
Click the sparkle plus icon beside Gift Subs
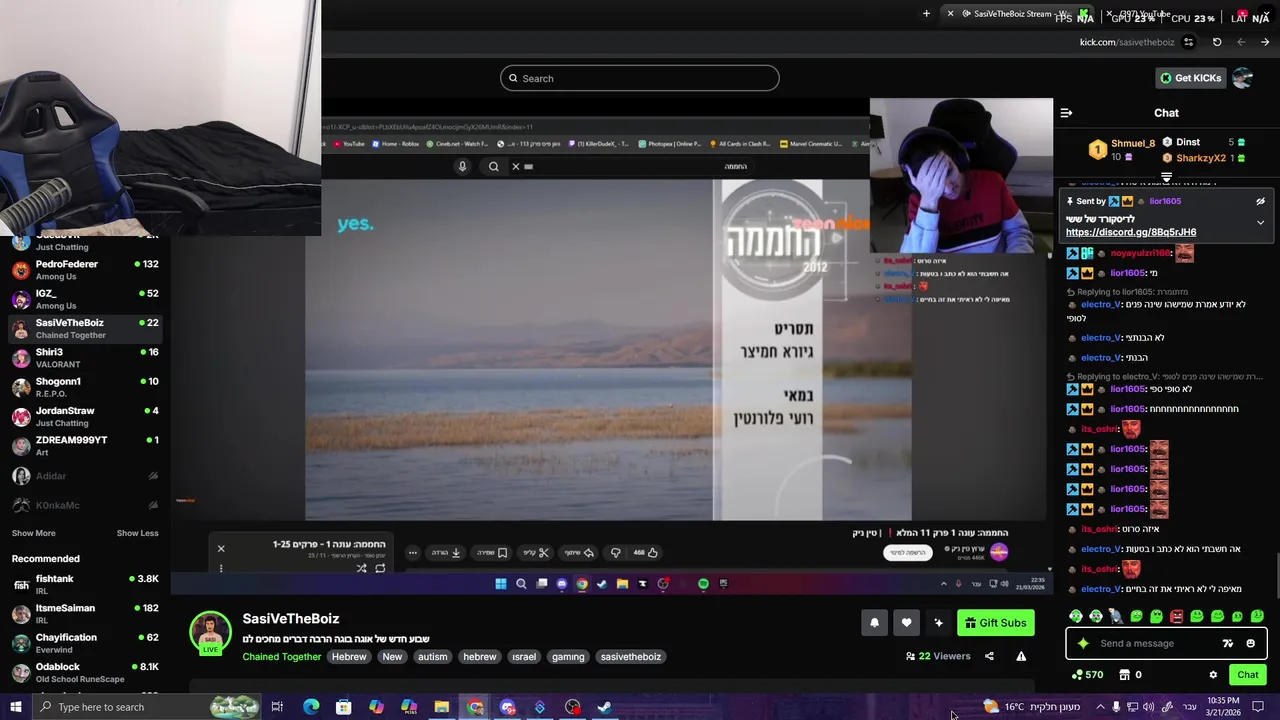pos(938,623)
